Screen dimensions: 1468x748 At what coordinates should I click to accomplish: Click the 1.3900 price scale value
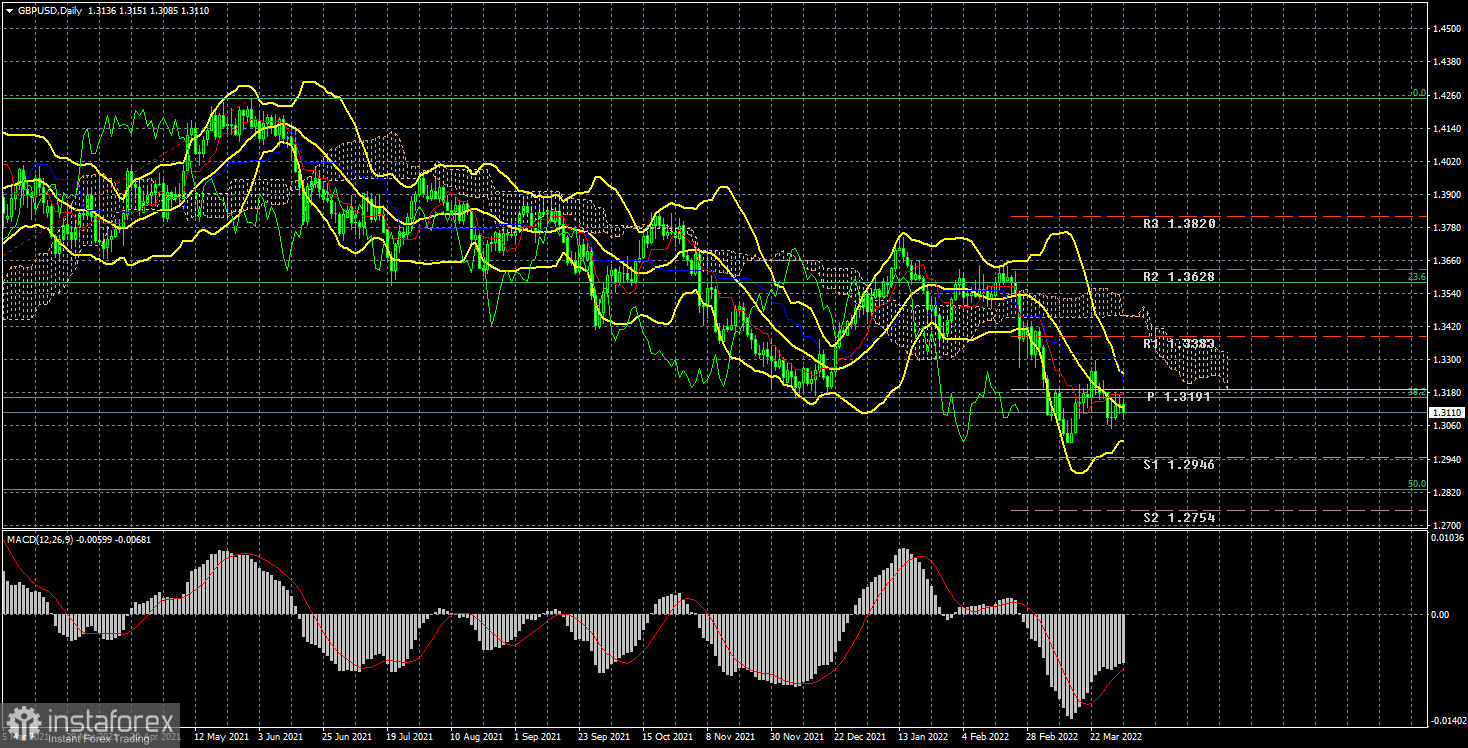click(1446, 194)
